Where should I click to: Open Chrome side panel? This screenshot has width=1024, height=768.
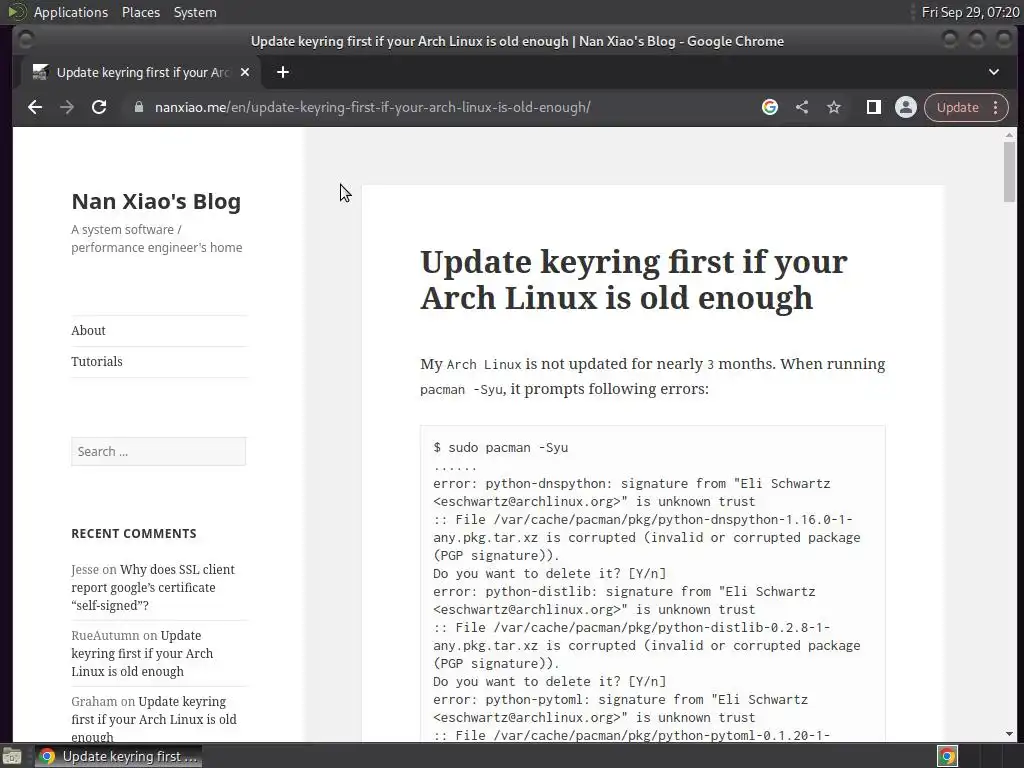point(874,107)
